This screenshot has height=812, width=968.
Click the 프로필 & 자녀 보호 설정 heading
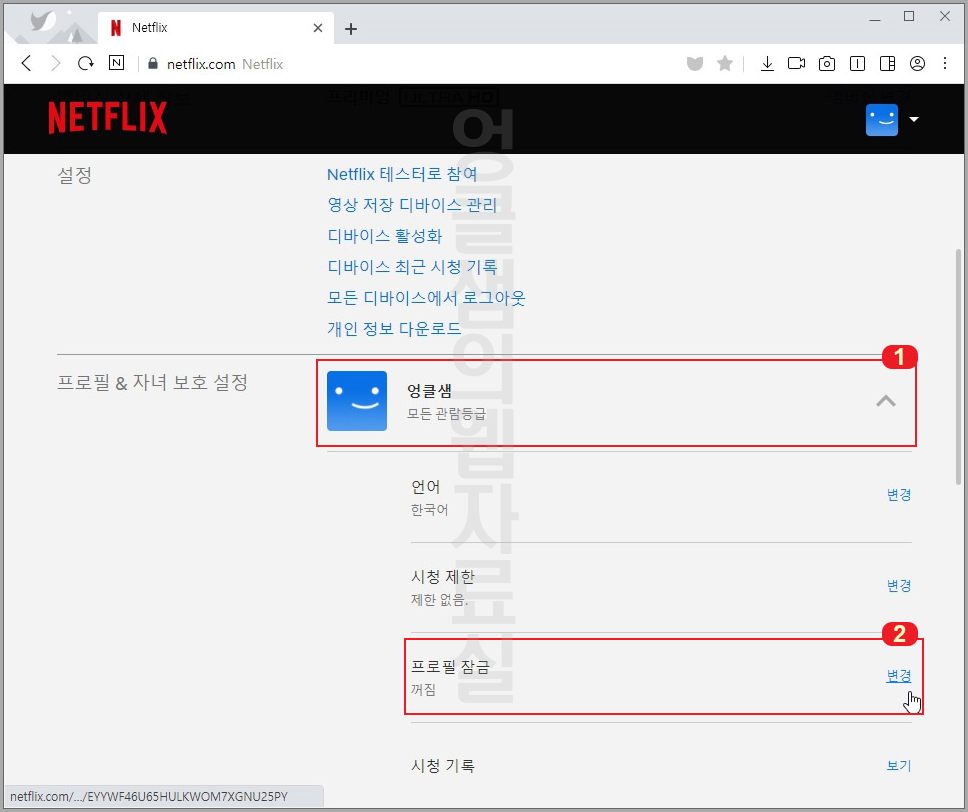(152, 382)
